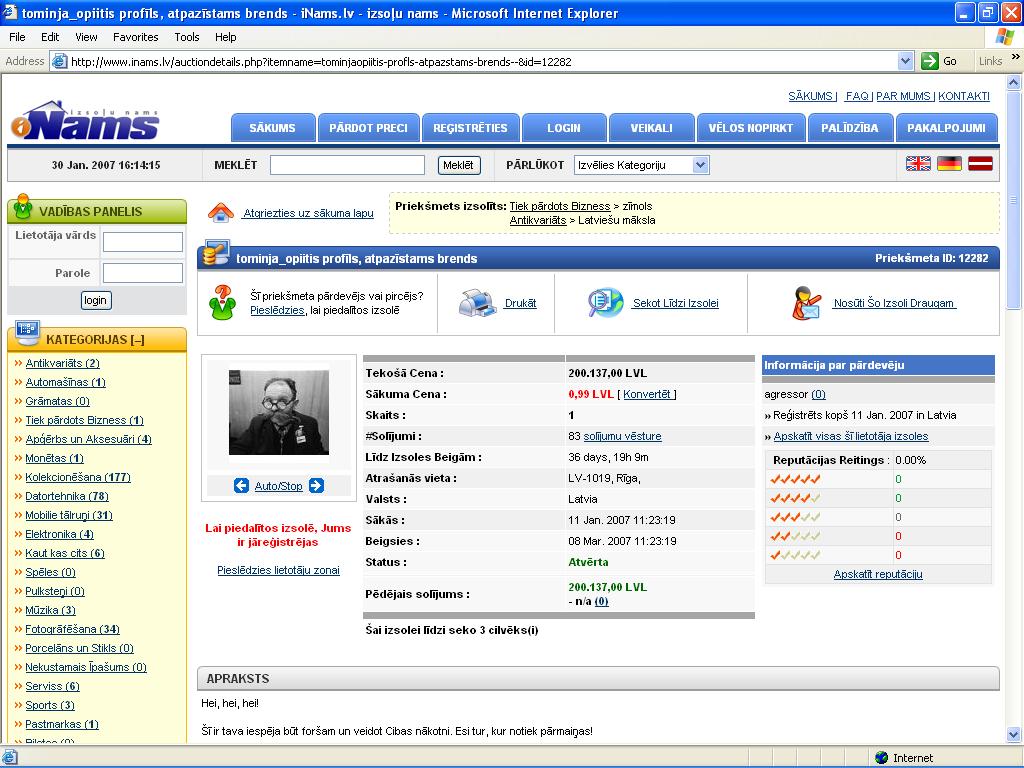The width and height of the screenshot is (1024, 768).
Task: Click the printer icon beside Drukāt
Action: pyautogui.click(x=477, y=303)
